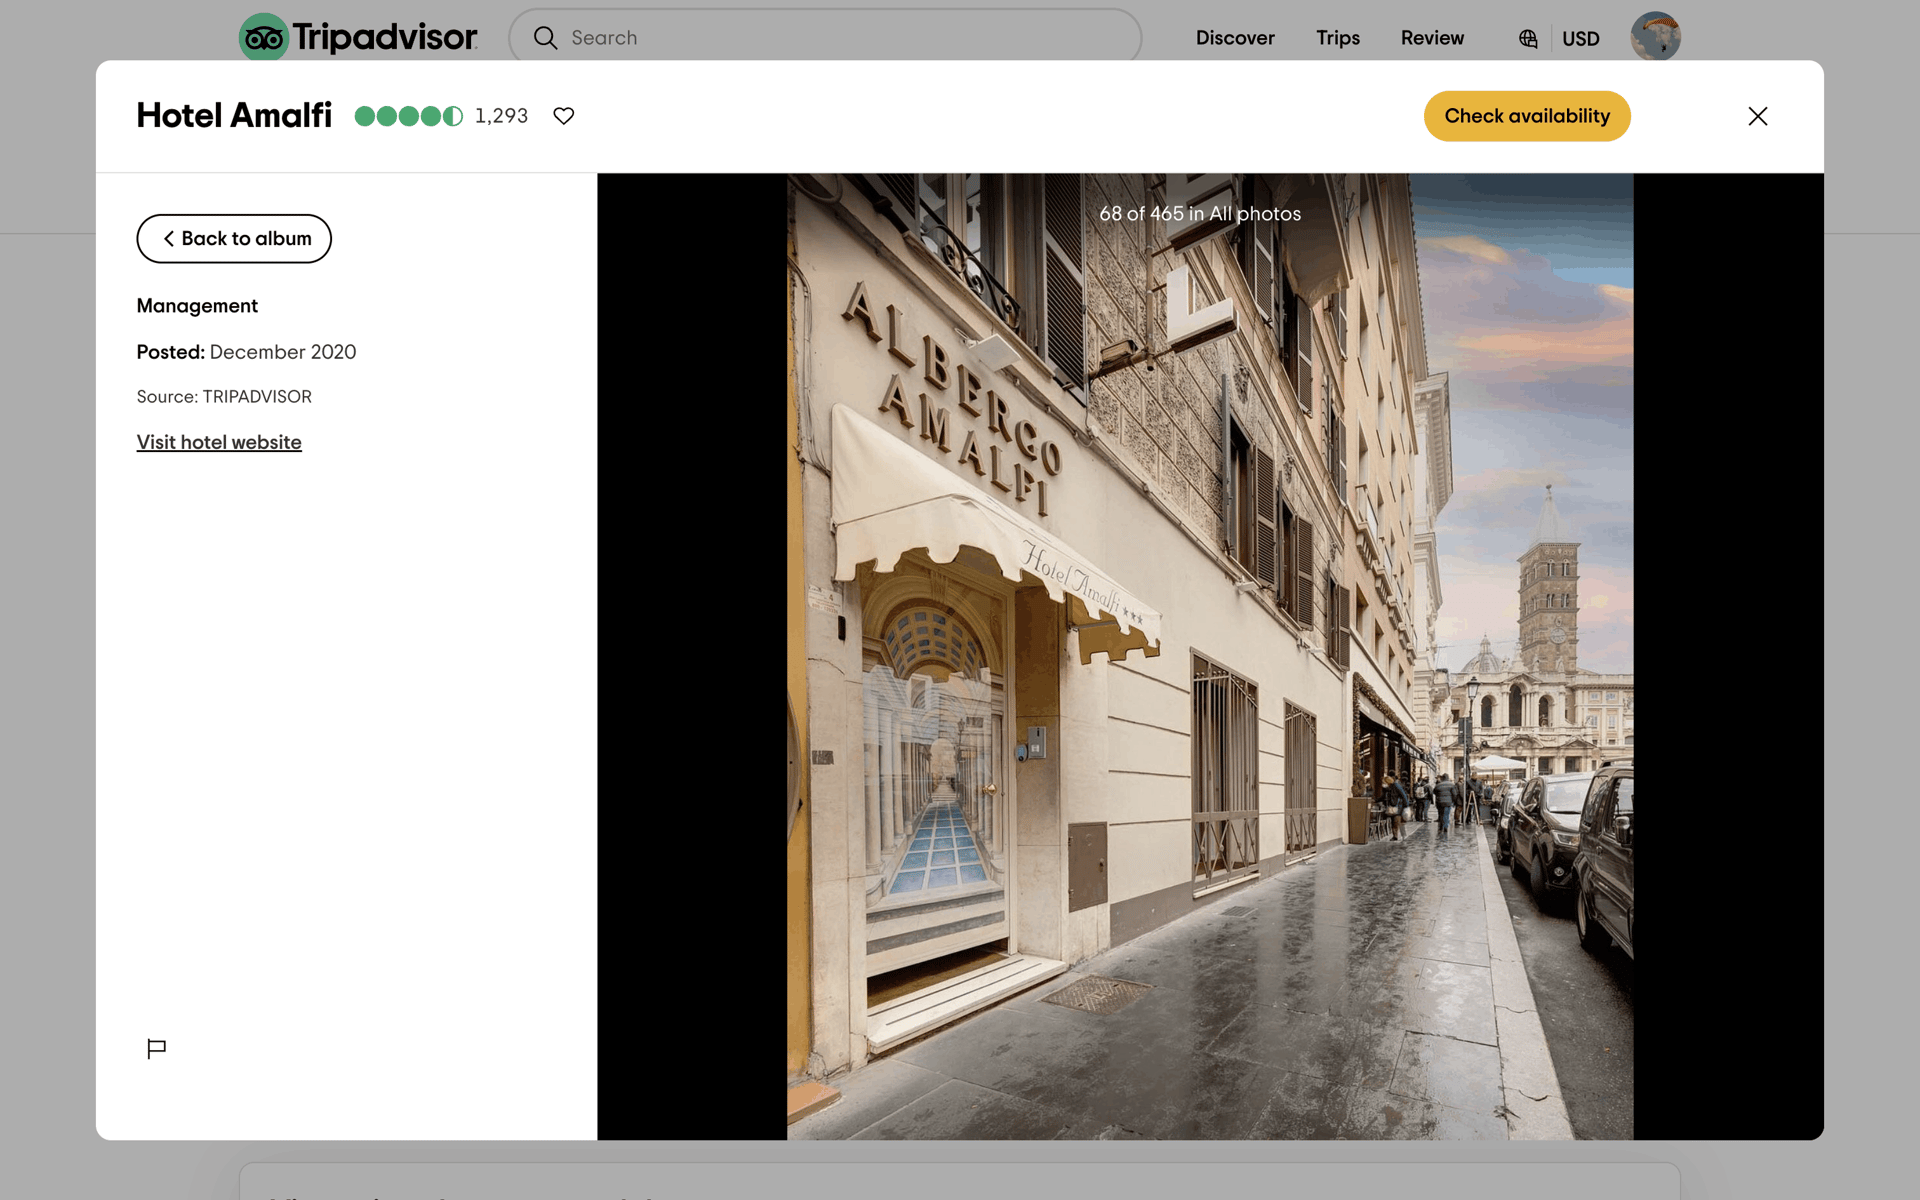Open the user profile avatar

[1655, 37]
